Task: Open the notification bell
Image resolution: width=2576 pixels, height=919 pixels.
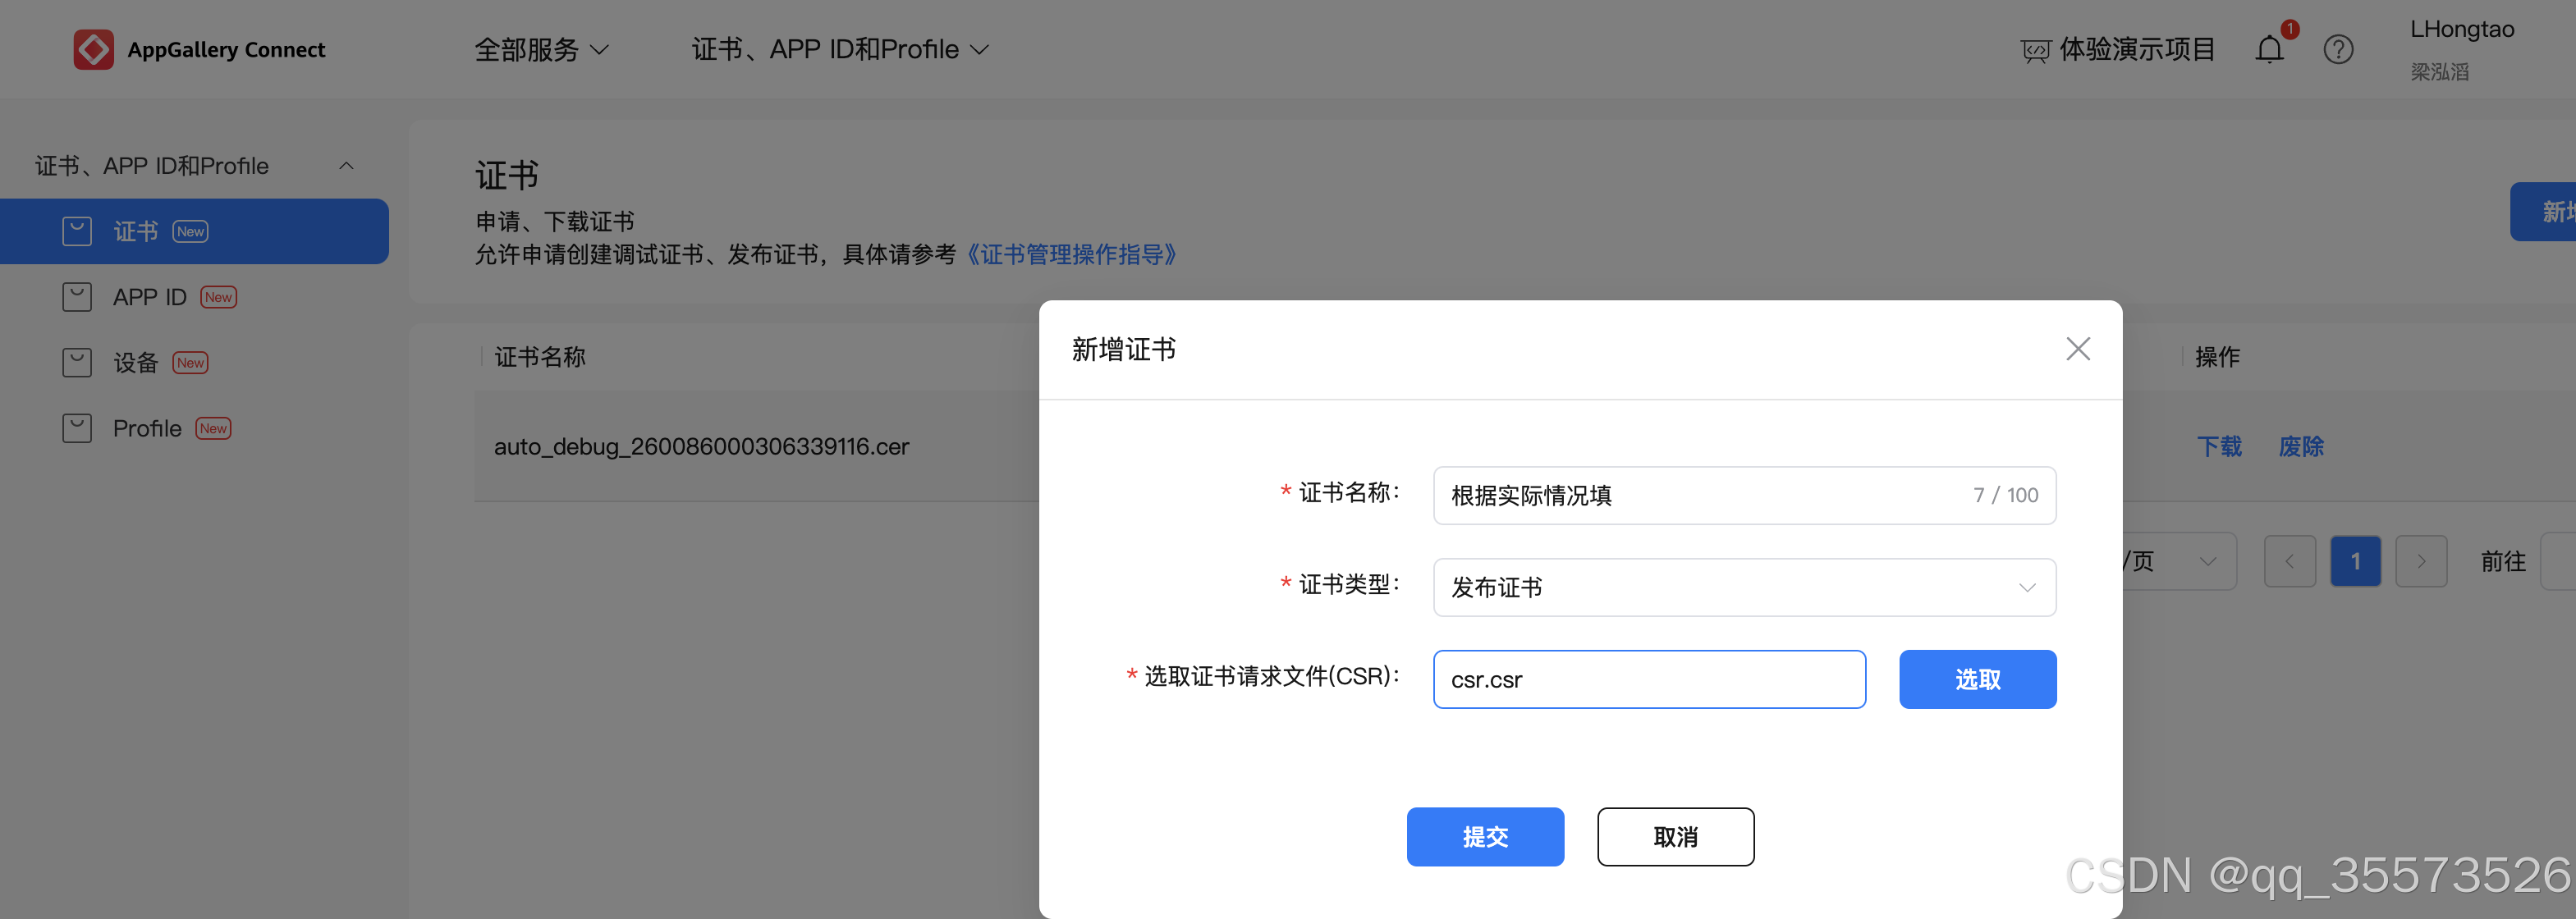Action: coord(2269,49)
